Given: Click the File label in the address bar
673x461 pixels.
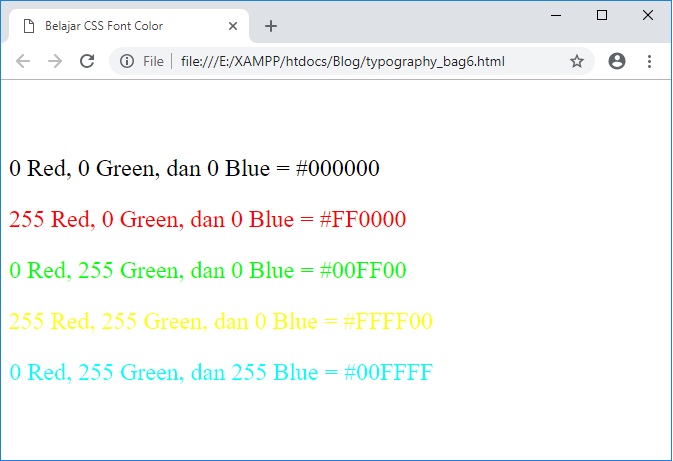Looking at the screenshot, I should coord(153,61).
